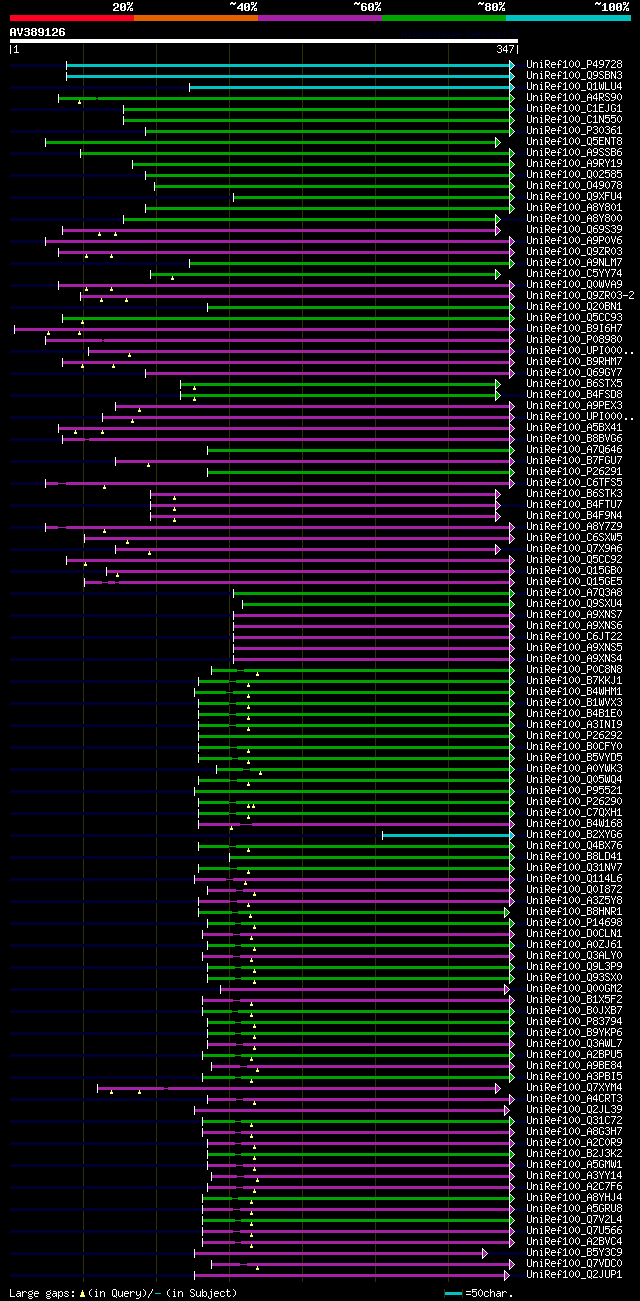
Task: Select label UniRef100_A9PEX3
Action: tap(574, 406)
